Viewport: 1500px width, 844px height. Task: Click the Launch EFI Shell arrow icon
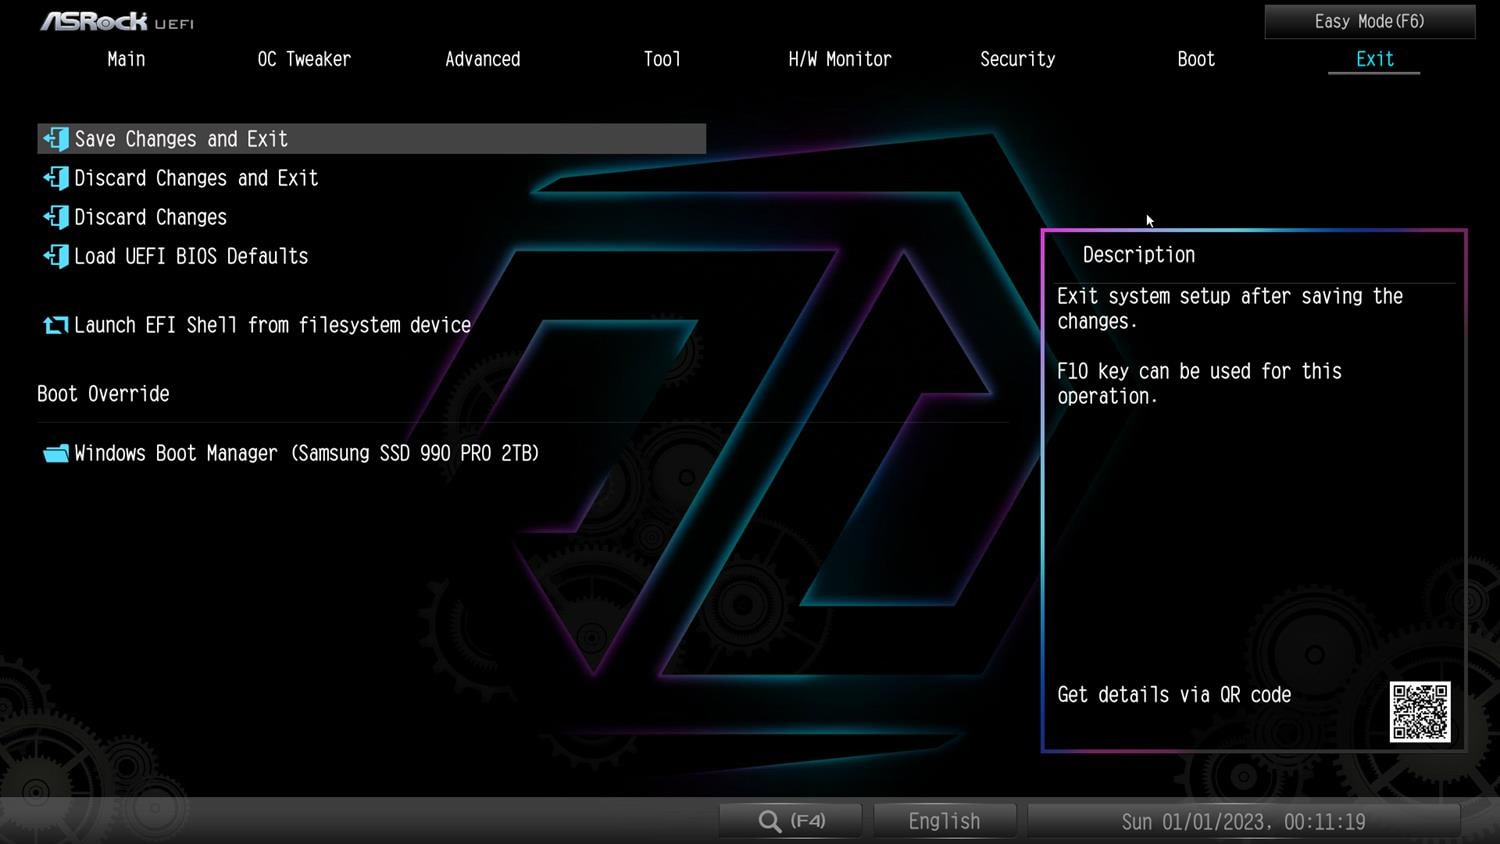[x=56, y=325]
